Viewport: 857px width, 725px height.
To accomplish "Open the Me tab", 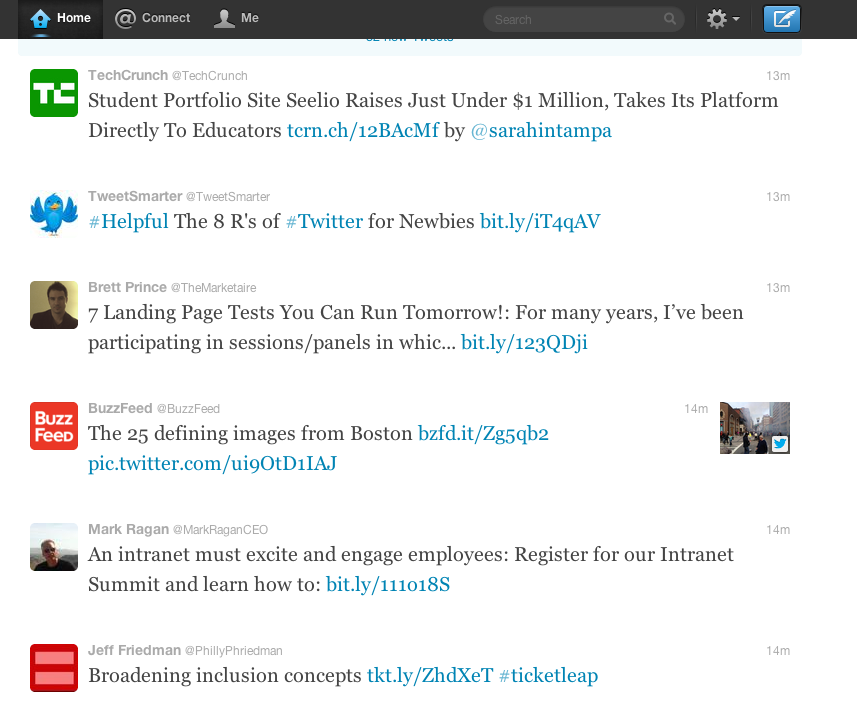I will click(x=237, y=18).
